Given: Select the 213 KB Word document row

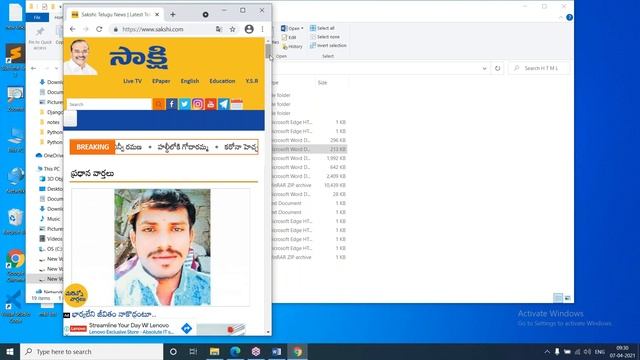Looking at the screenshot, I should tap(309, 149).
